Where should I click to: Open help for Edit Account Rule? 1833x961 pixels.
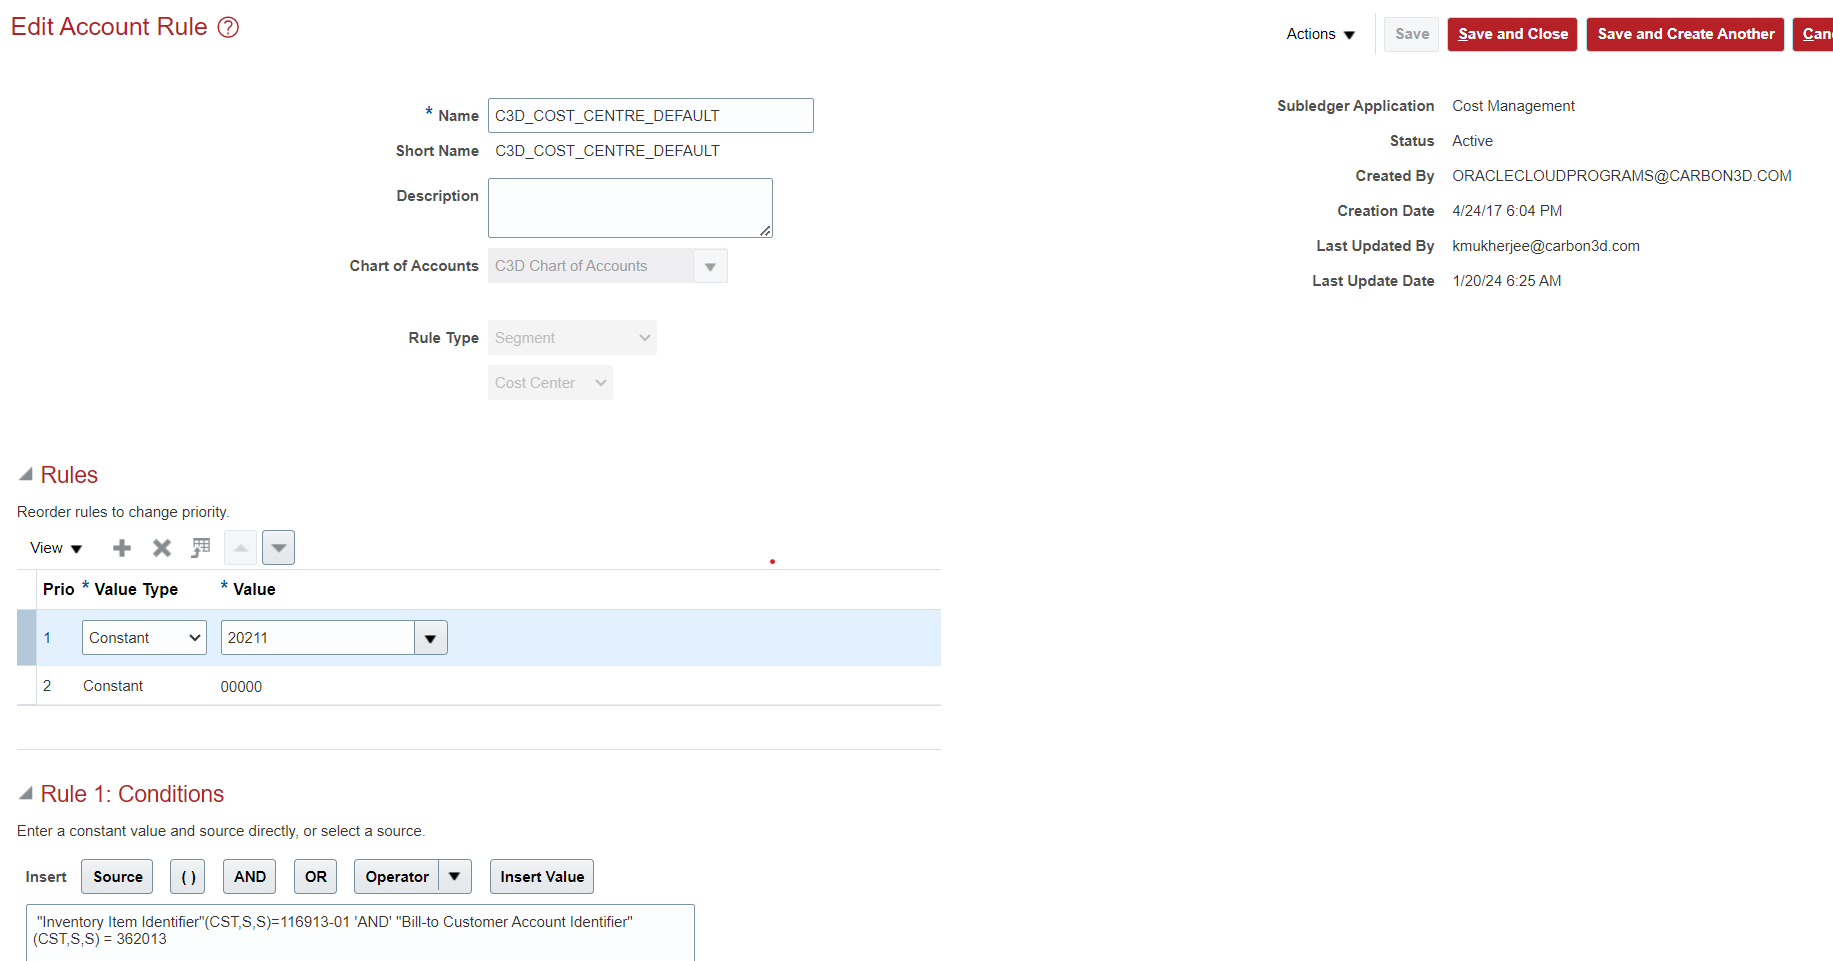point(228,27)
